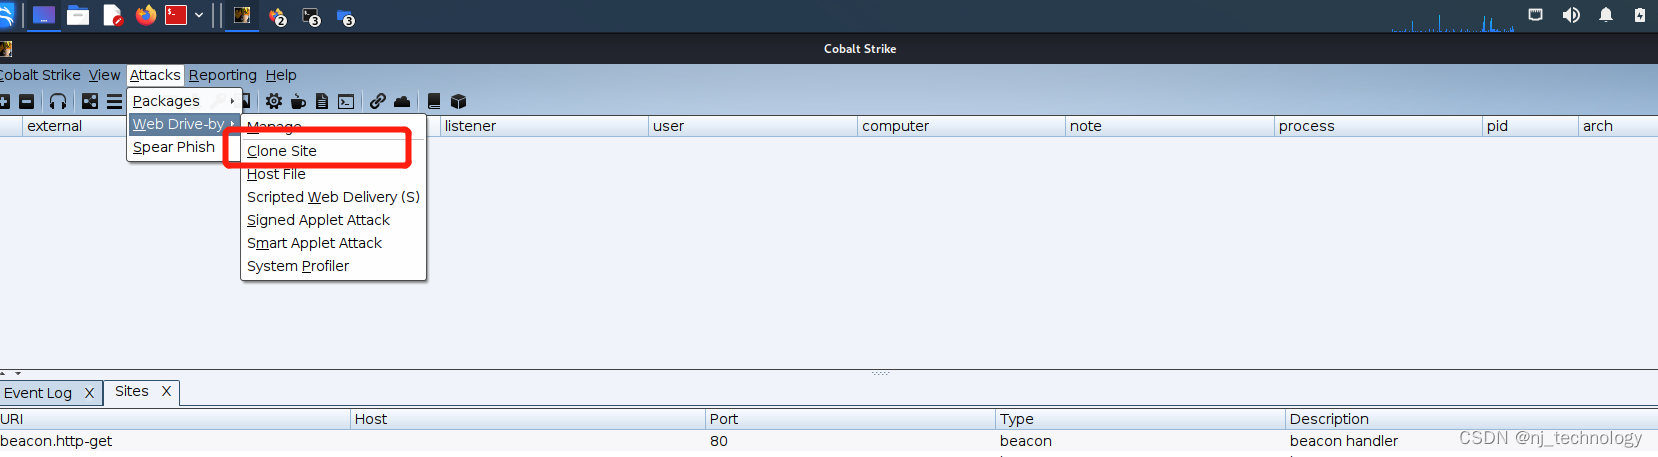Sort sites by Type column
Viewport: 1658px width, 457px height.
point(1140,419)
